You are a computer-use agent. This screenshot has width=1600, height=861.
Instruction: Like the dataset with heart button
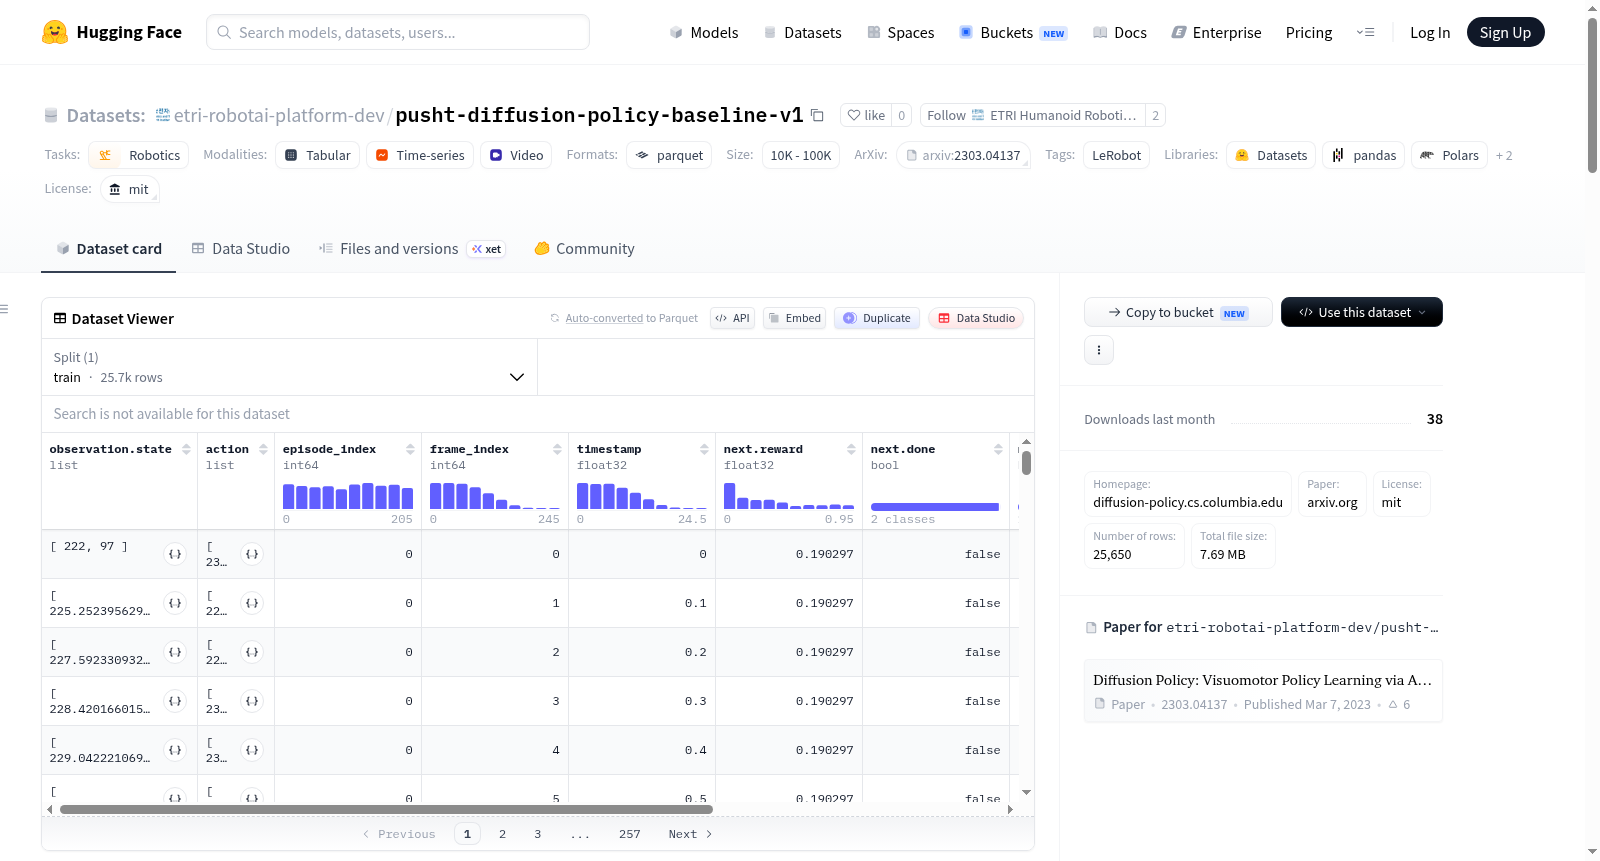coord(866,115)
